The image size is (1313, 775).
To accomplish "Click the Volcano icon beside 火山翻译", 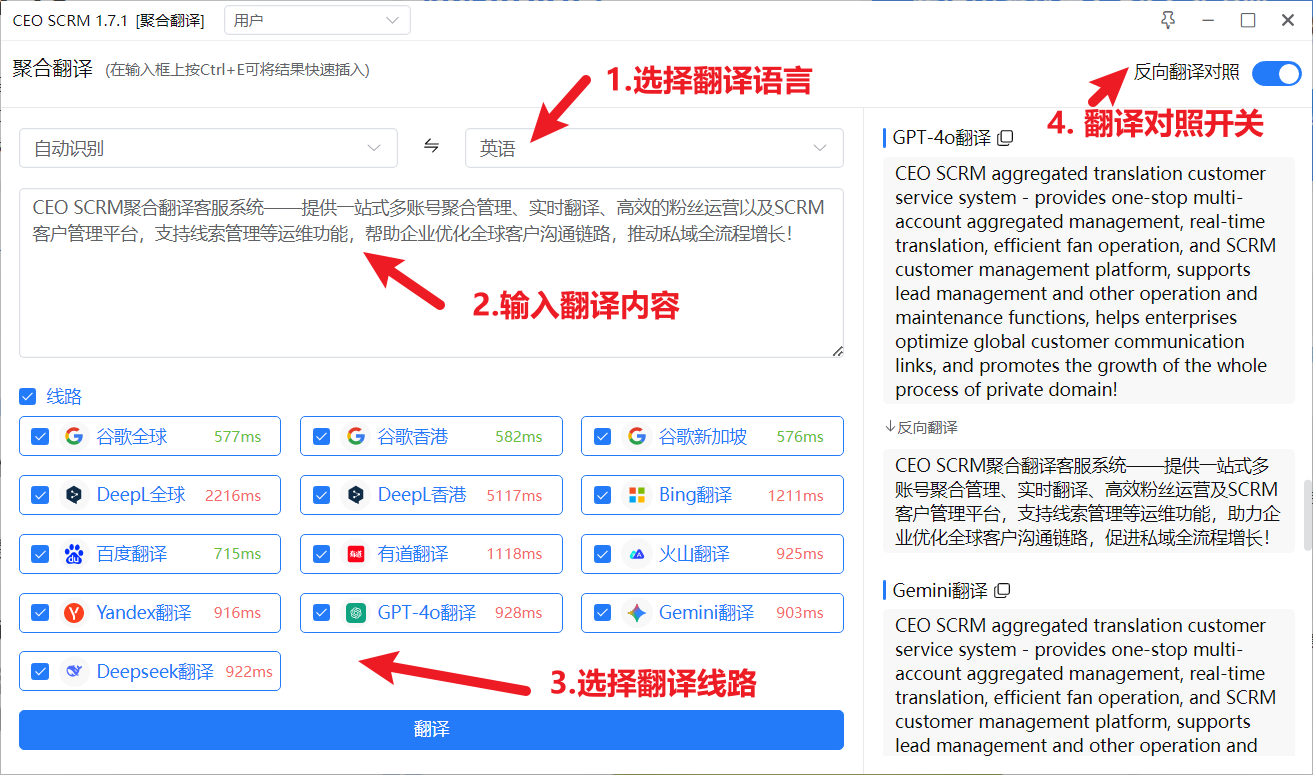I will click(x=637, y=554).
